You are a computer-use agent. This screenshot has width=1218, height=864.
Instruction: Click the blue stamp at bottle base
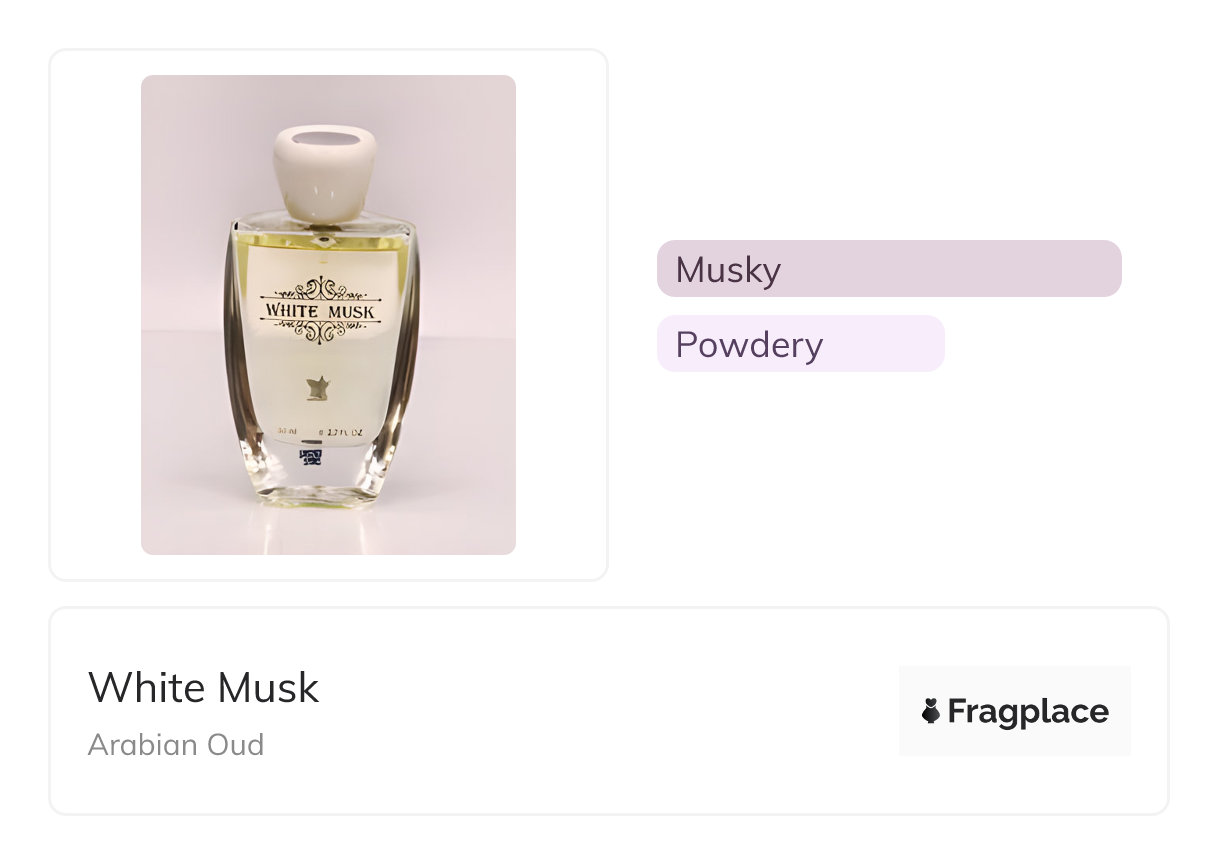(312, 459)
